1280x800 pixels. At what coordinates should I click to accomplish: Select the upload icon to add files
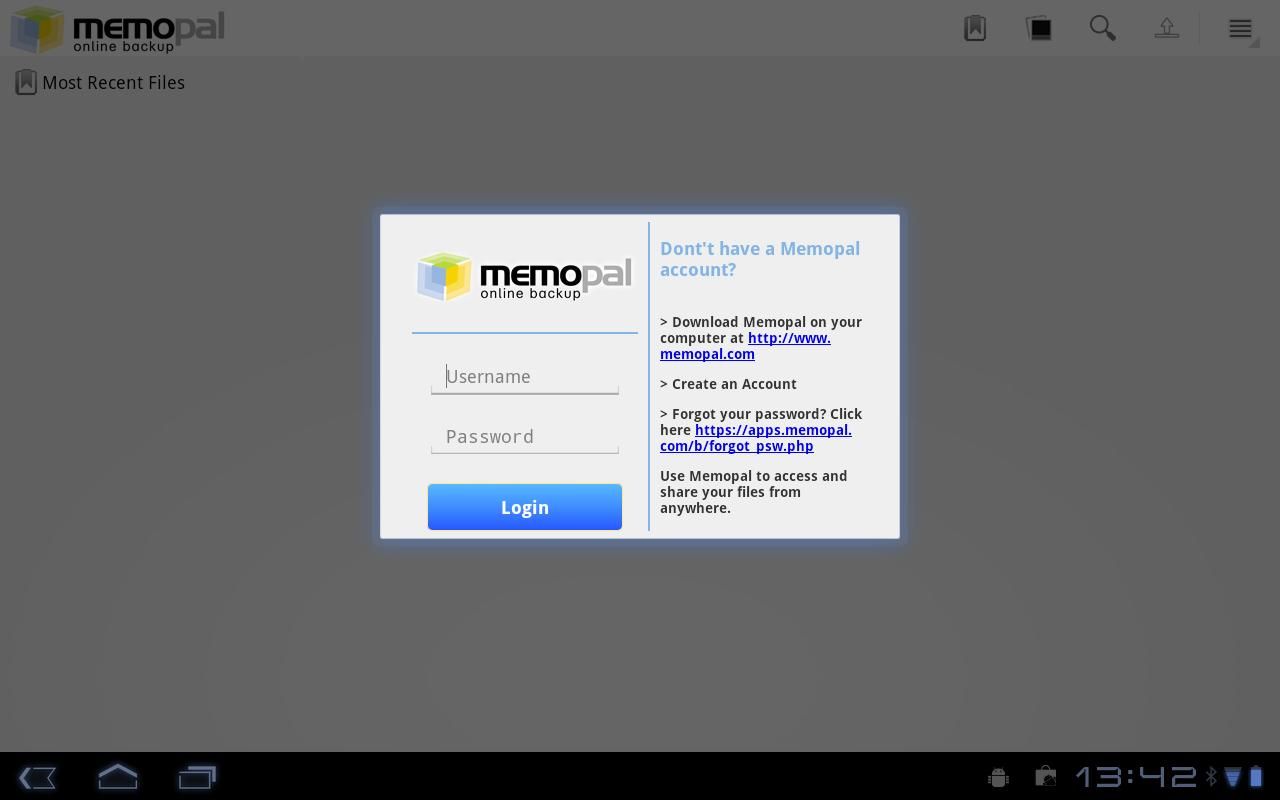[x=1166, y=28]
